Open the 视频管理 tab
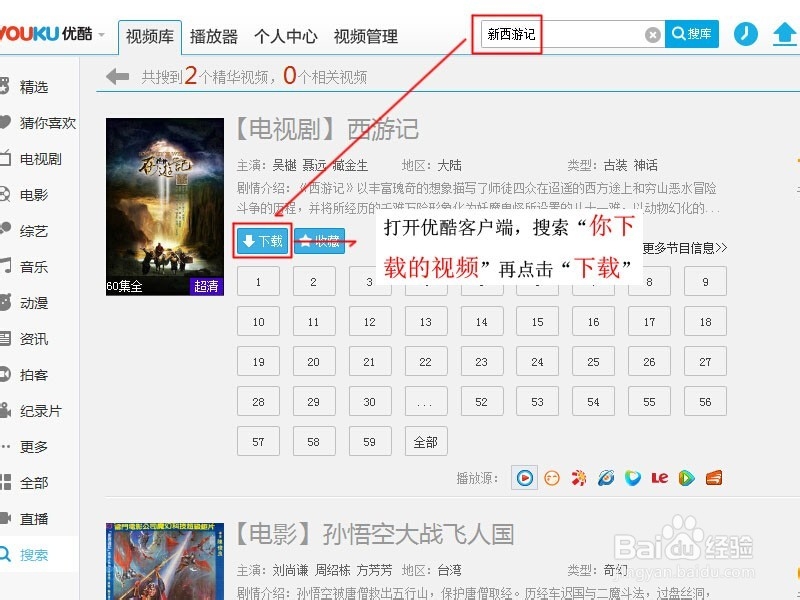 [366, 37]
